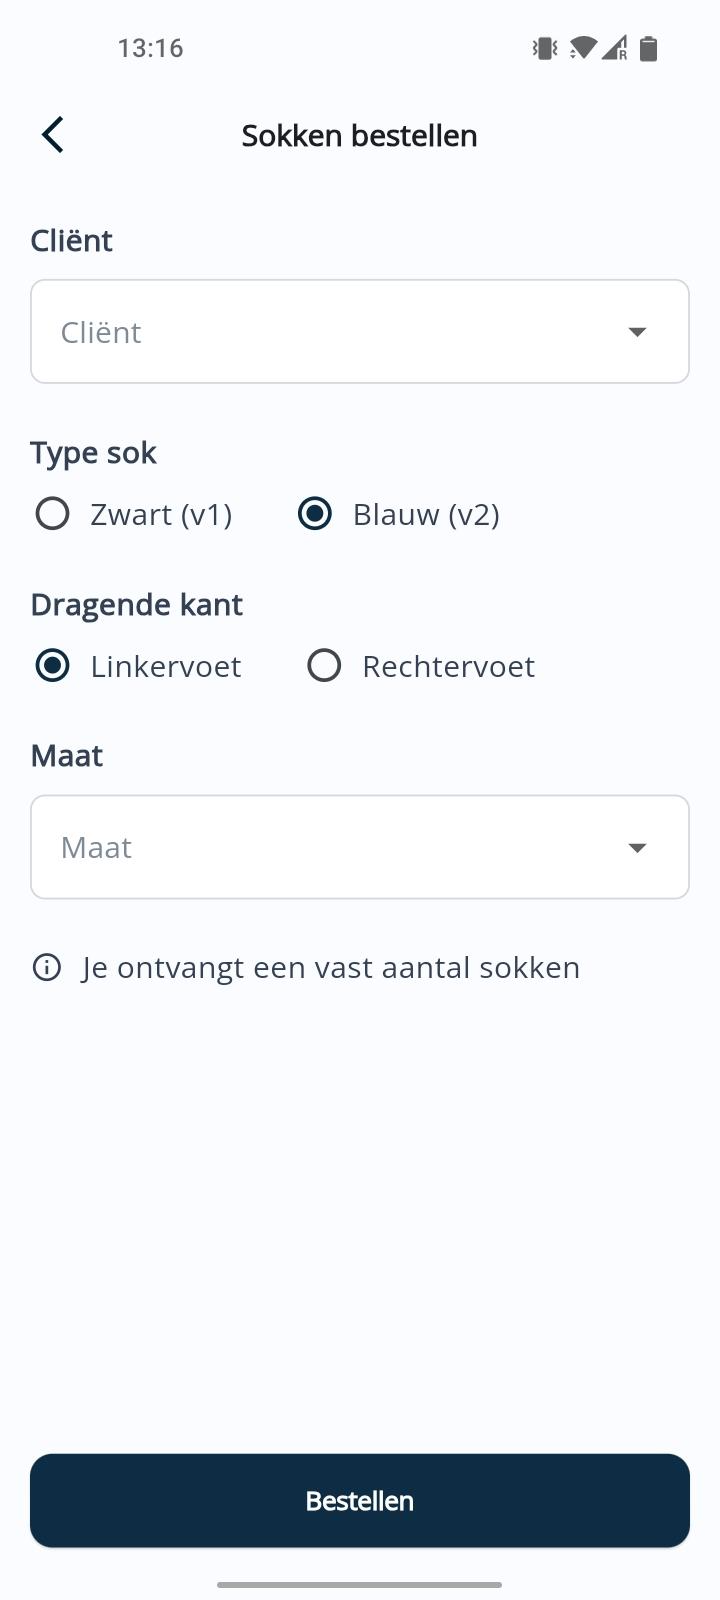Select the Blauw (v2) radio button
The height and width of the screenshot is (1600, 720).
click(315, 514)
